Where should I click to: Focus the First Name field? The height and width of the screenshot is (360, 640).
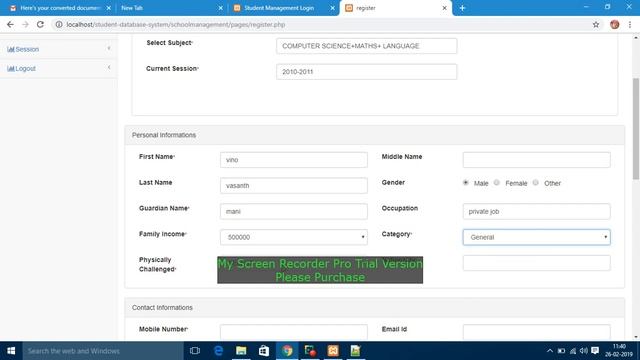pyautogui.click(x=293, y=160)
